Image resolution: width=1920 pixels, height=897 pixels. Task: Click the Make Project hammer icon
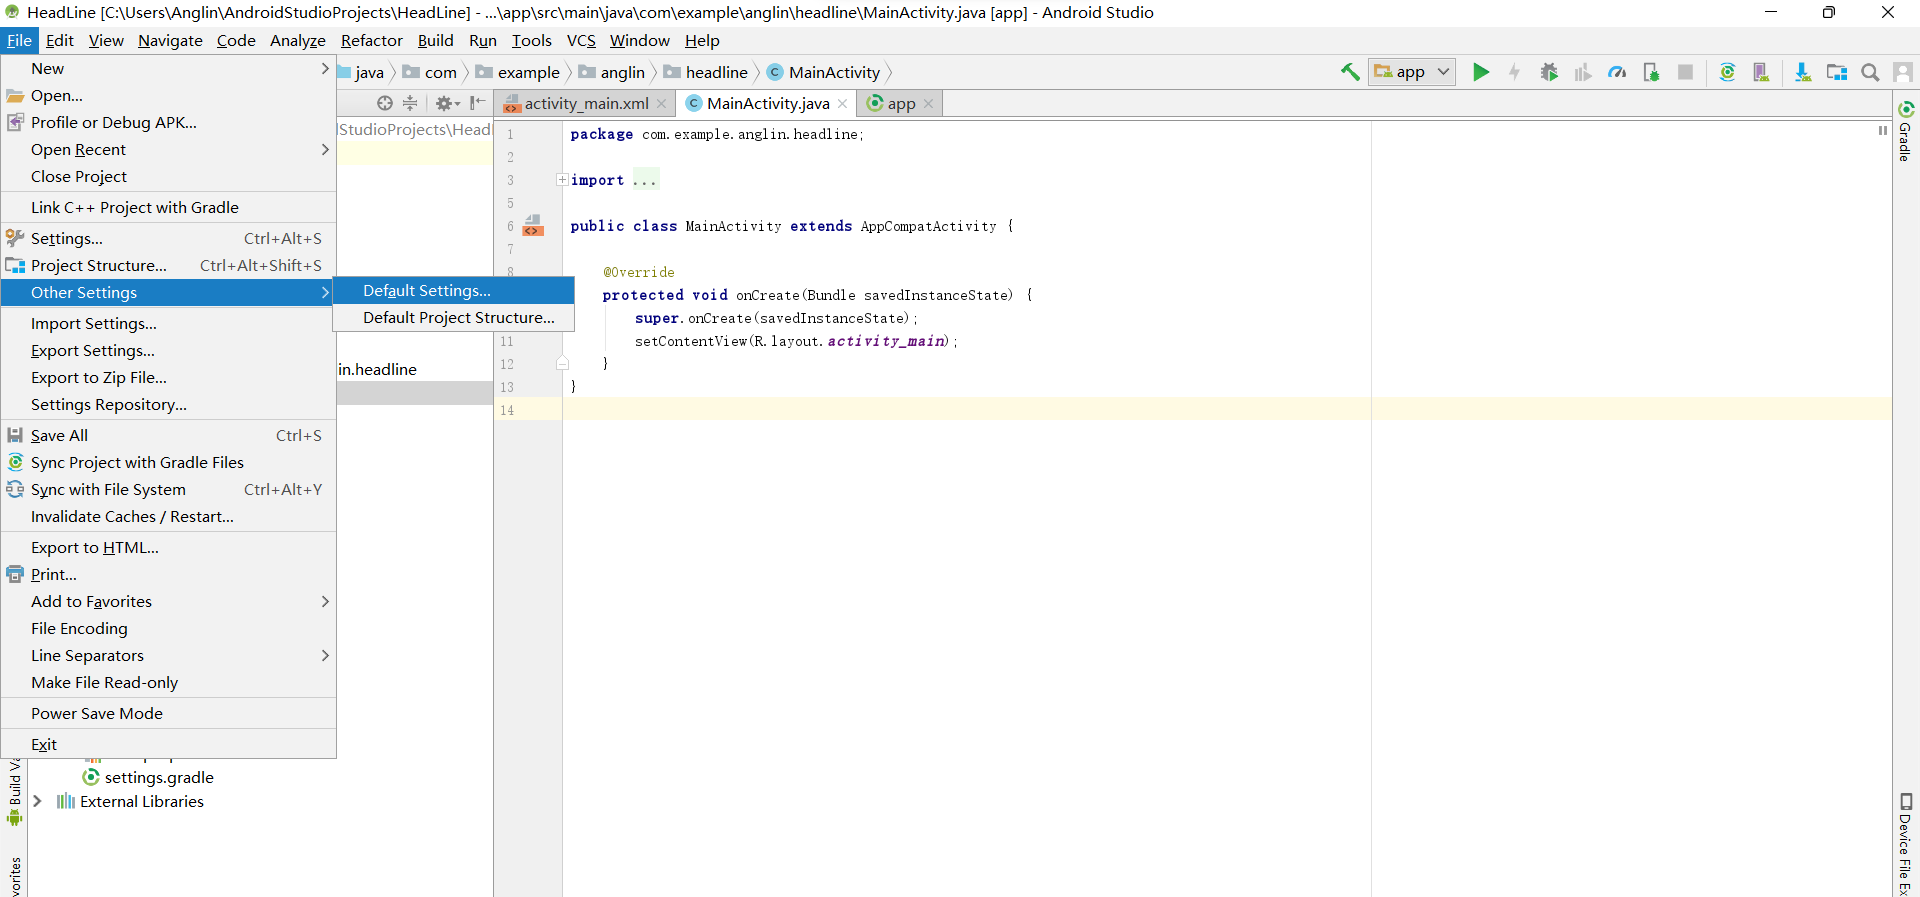tap(1350, 72)
